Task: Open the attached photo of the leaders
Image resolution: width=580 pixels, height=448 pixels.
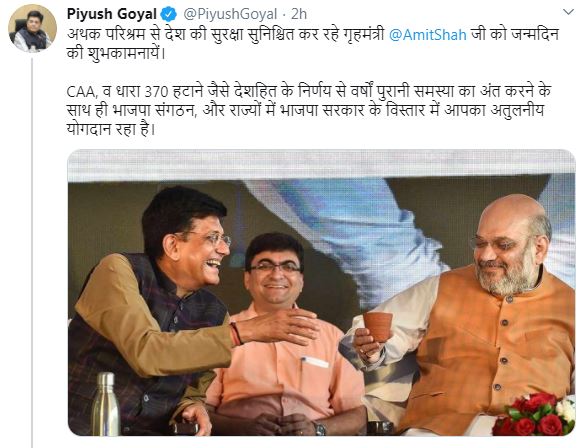Action: coord(321,292)
